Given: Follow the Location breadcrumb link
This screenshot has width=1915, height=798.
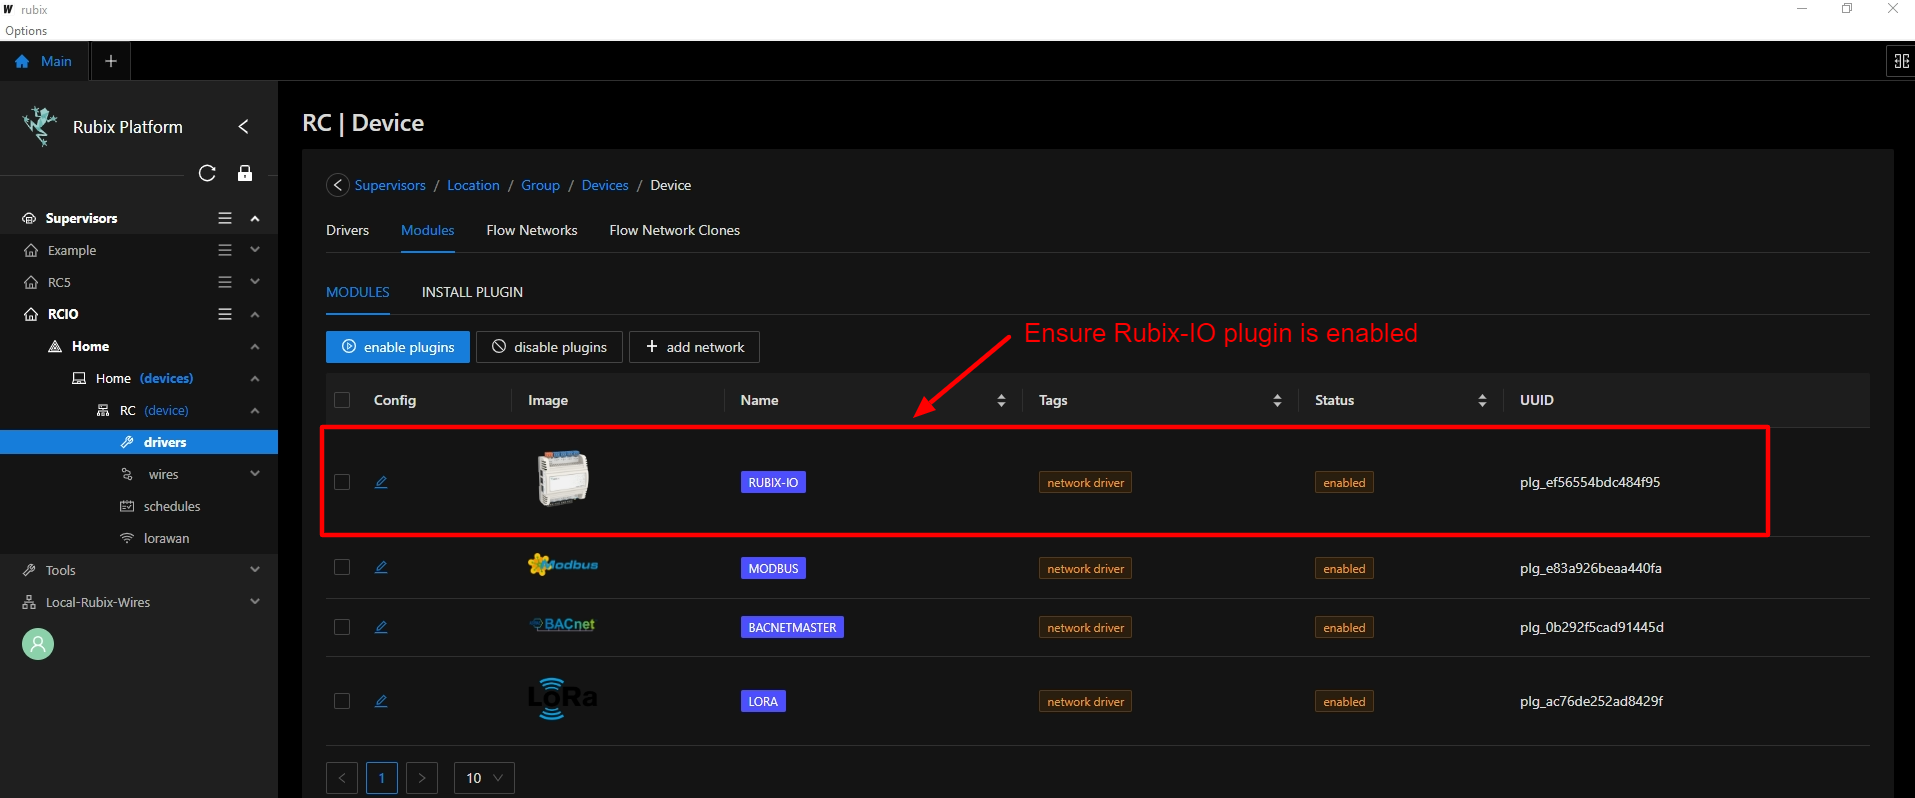Looking at the screenshot, I should coord(473,185).
